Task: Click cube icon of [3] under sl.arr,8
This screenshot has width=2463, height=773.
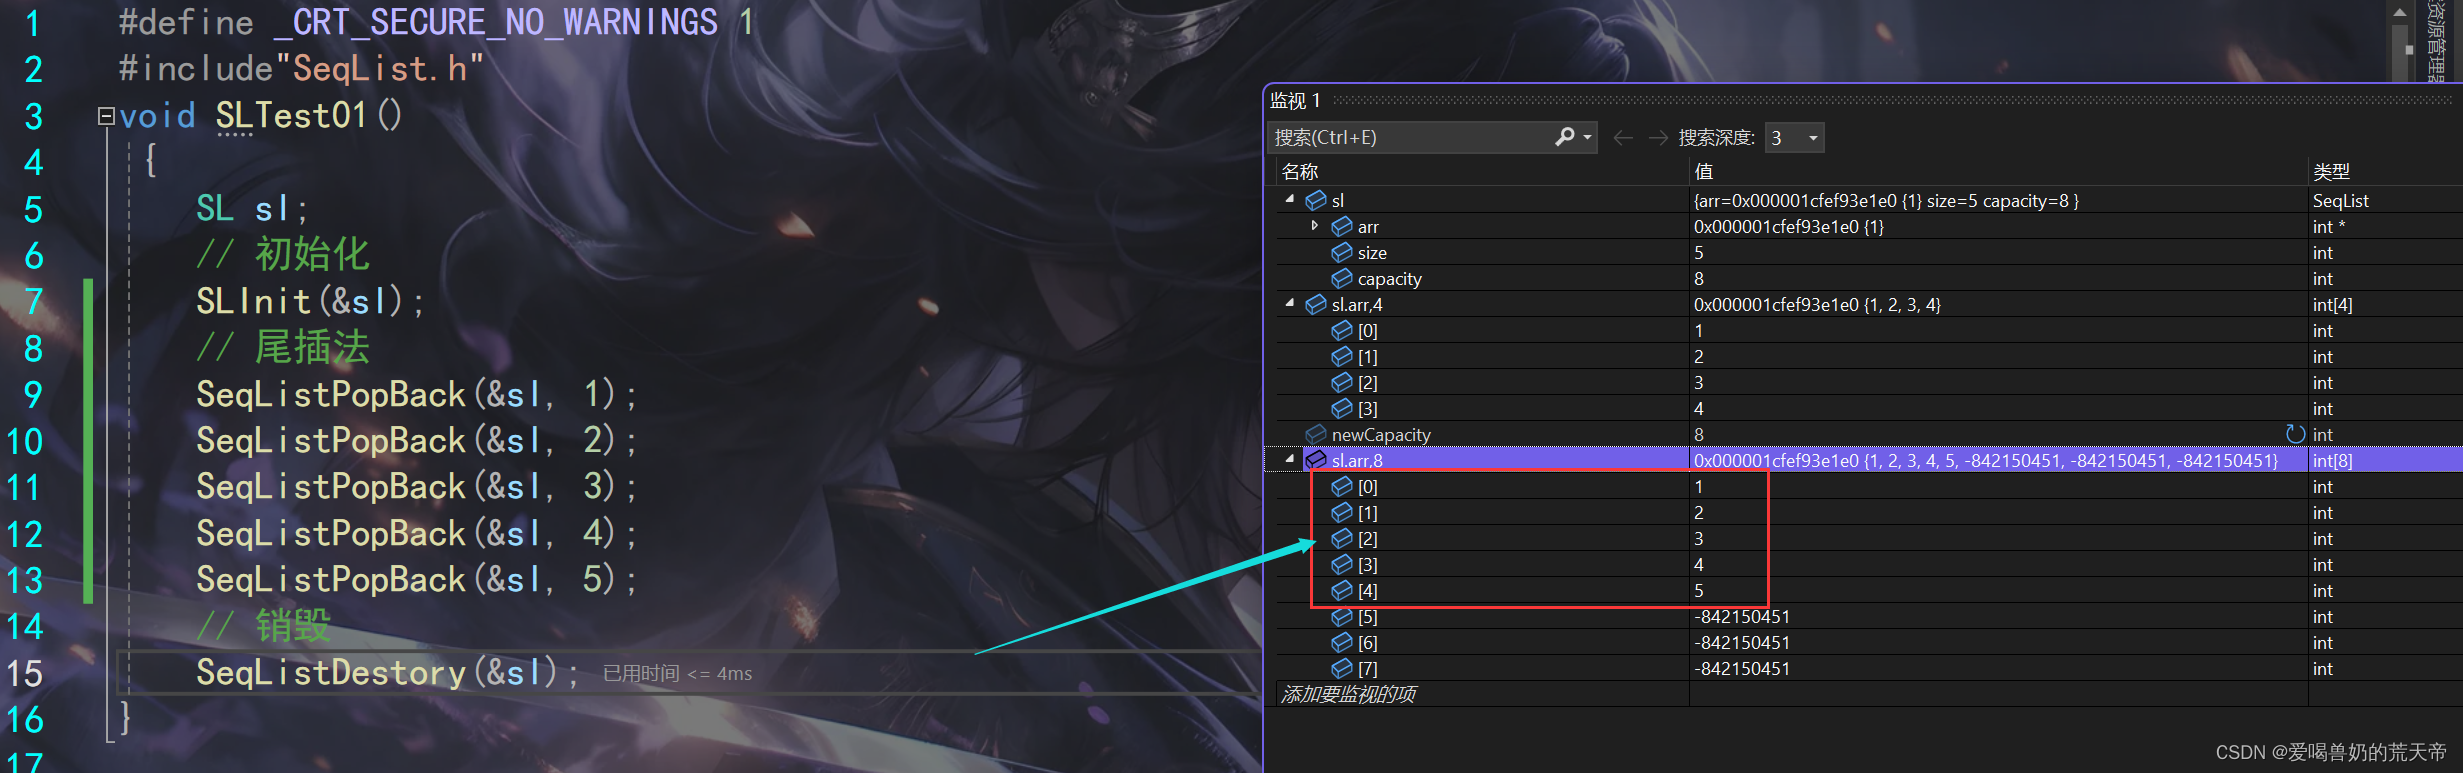Action: [x=1342, y=564]
